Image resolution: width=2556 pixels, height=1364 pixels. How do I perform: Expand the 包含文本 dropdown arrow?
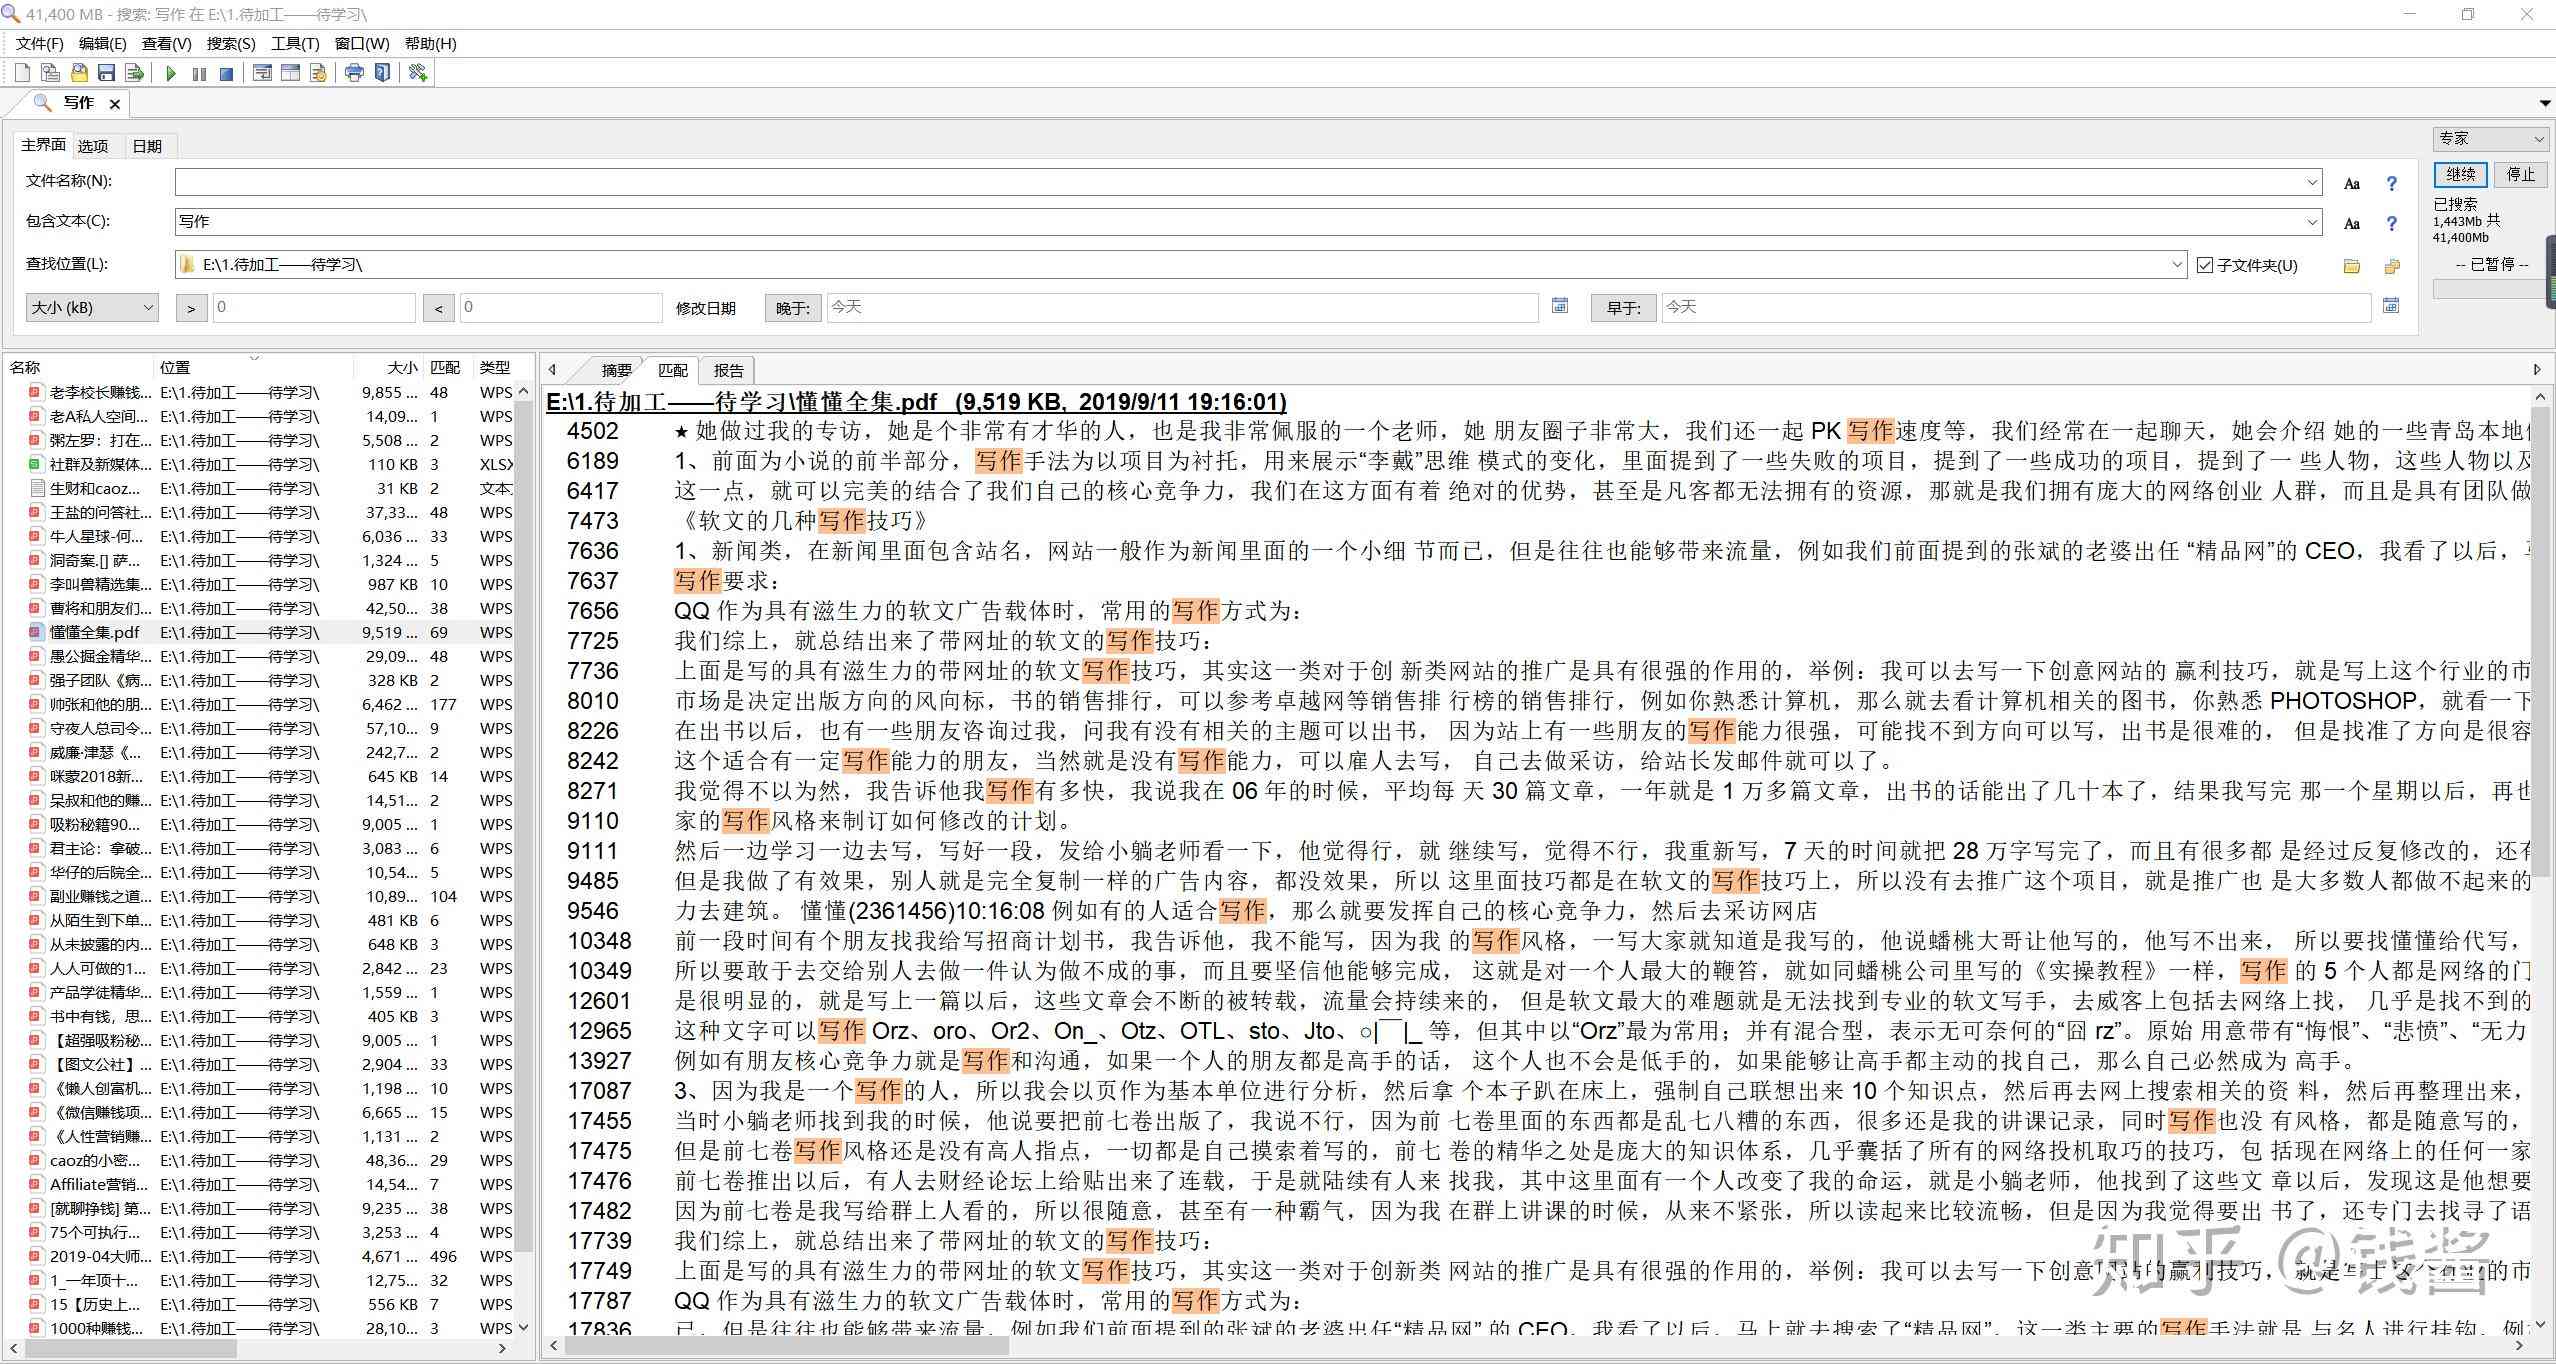click(2312, 222)
